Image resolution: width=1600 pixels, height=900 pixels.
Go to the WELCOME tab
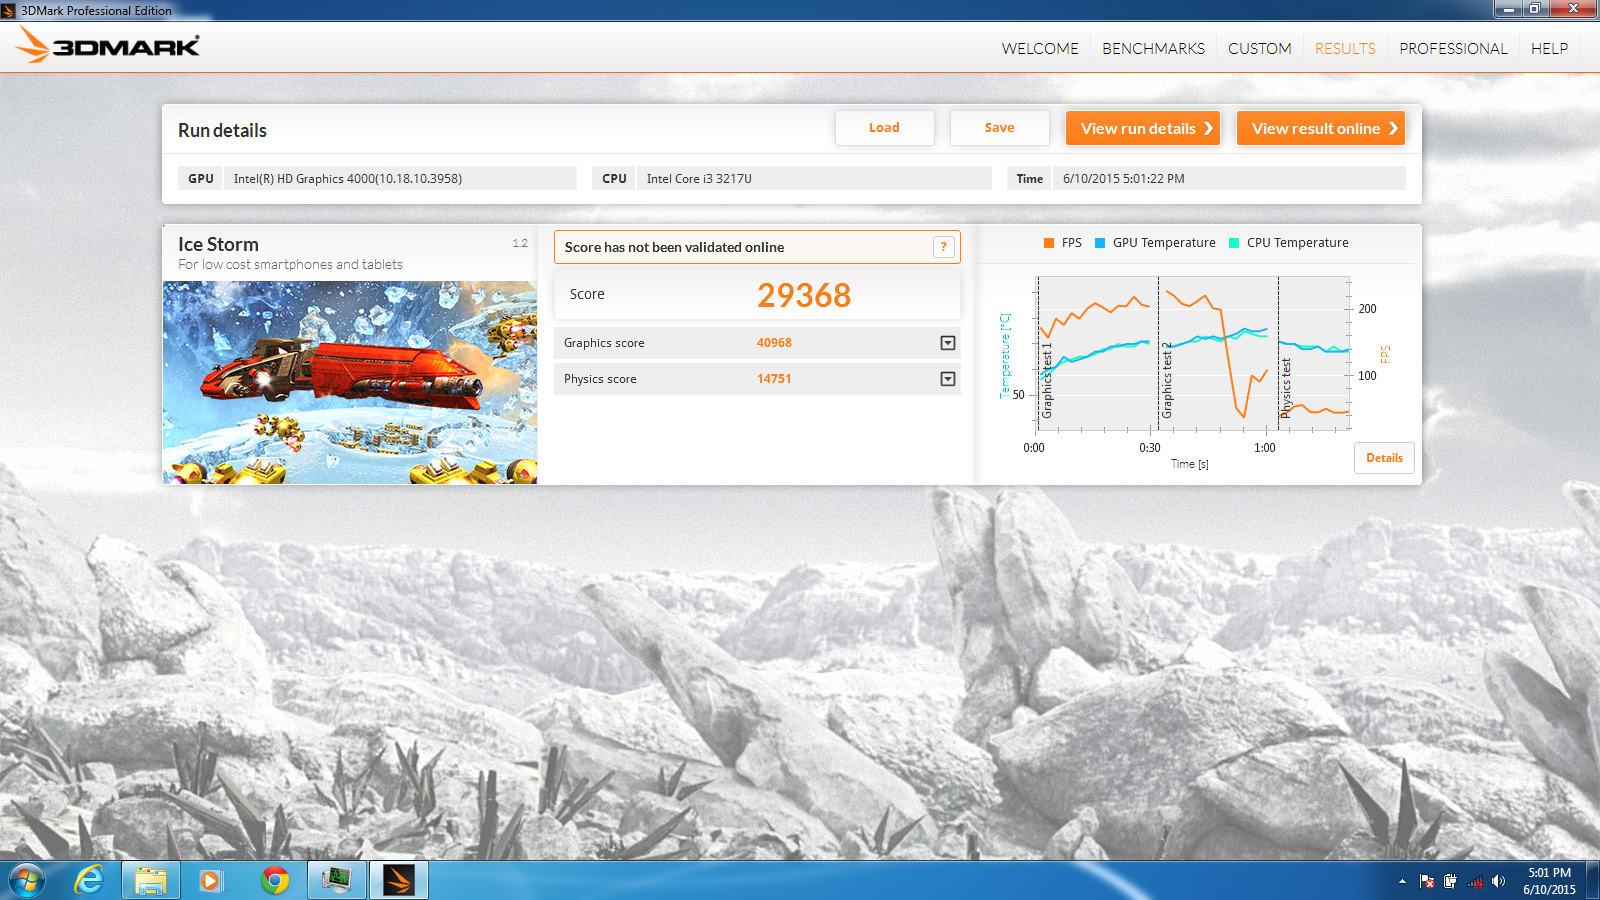pos(1040,48)
